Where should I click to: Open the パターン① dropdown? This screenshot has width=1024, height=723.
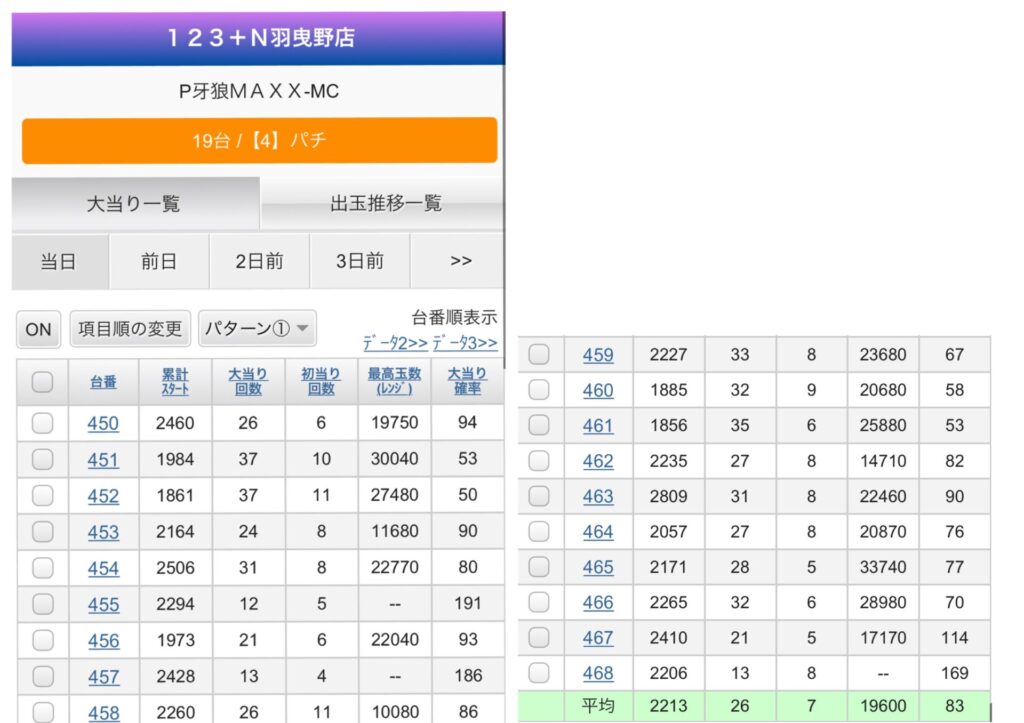pyautogui.click(x=257, y=328)
